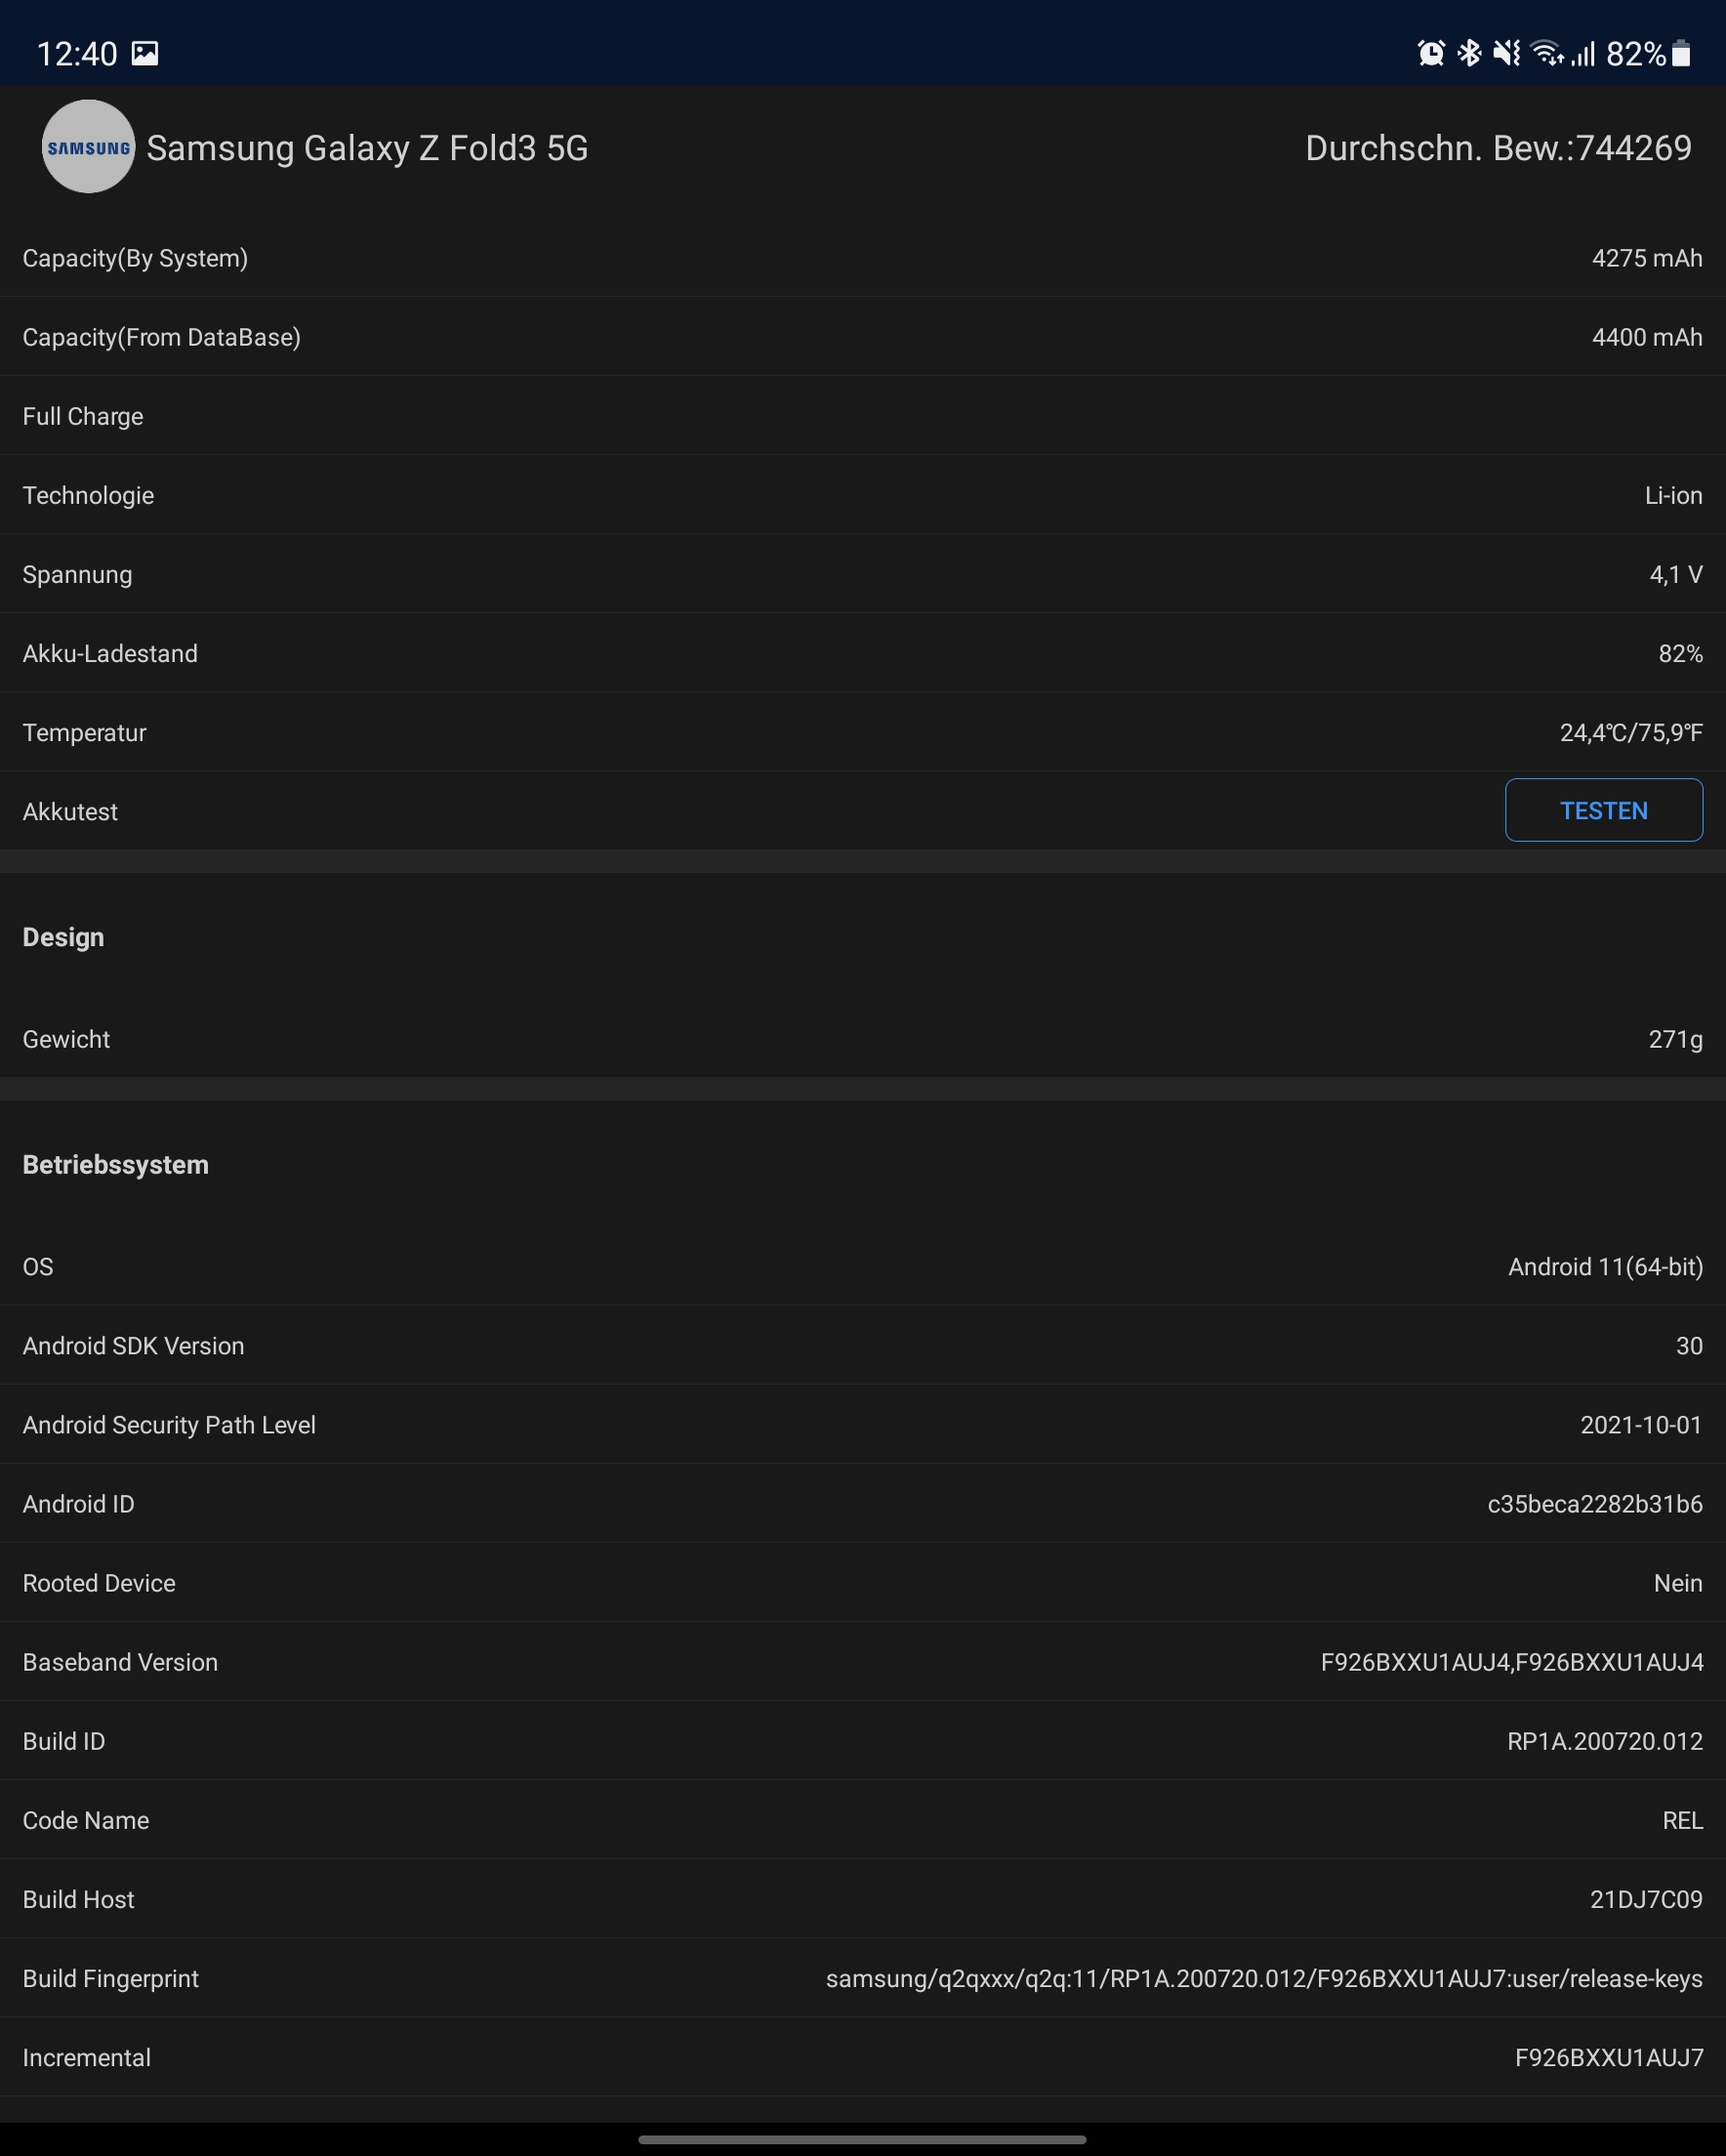Tap the picture notification icon
The width and height of the screenshot is (1726, 2156).
tap(145, 53)
